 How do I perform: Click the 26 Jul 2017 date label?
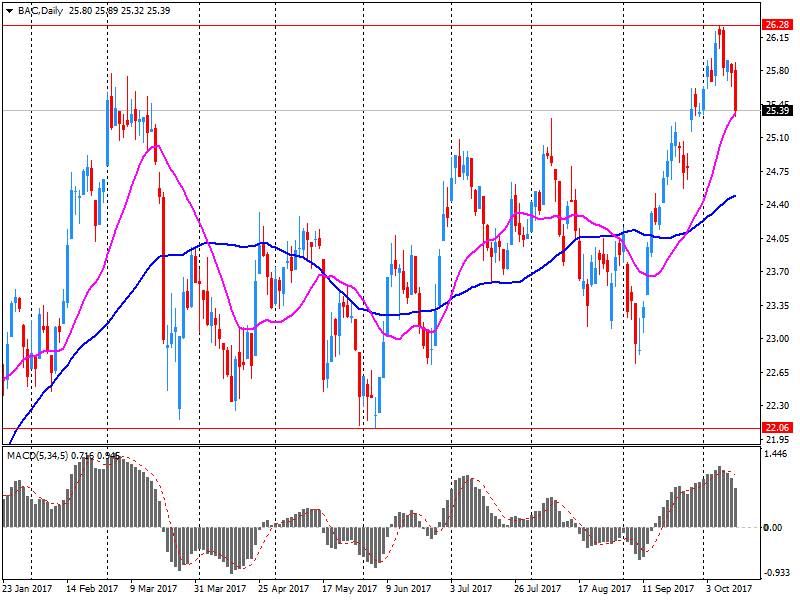pos(538,589)
